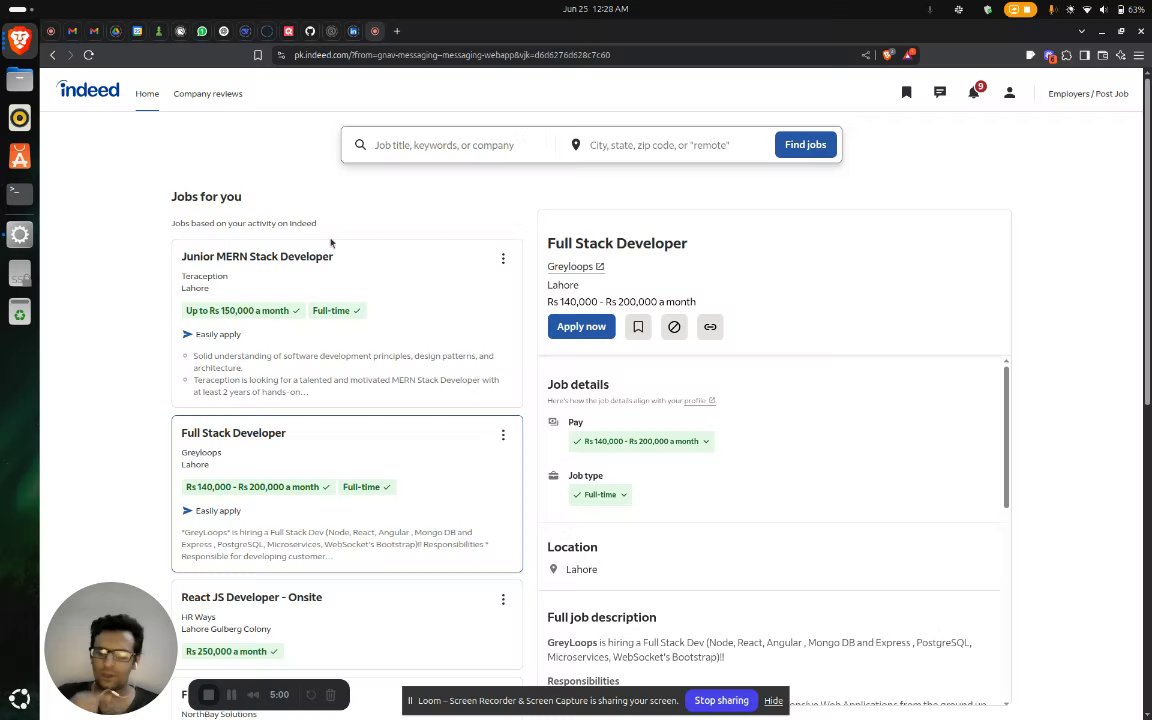Screen dimensions: 1152x720
Task: Open Settings gear in the dock
Action: click(x=20, y=234)
